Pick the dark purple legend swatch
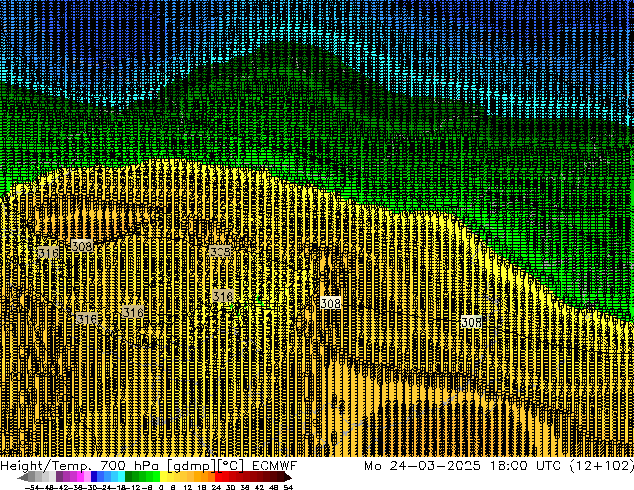 tap(59, 476)
